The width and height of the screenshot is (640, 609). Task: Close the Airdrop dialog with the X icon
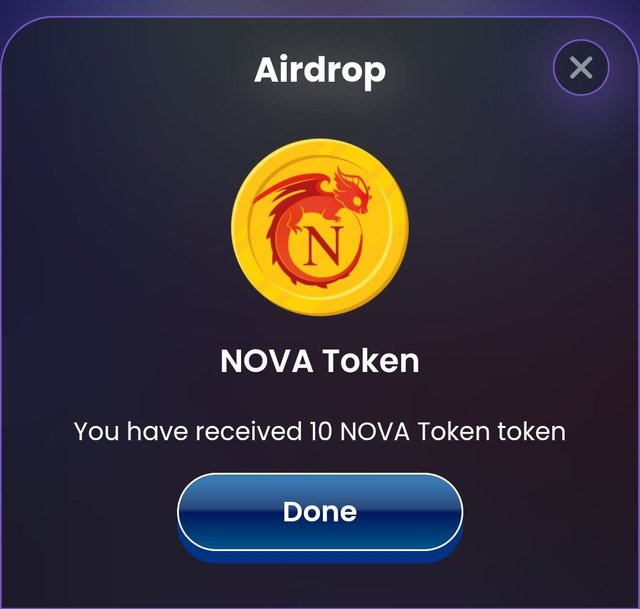[x=581, y=68]
